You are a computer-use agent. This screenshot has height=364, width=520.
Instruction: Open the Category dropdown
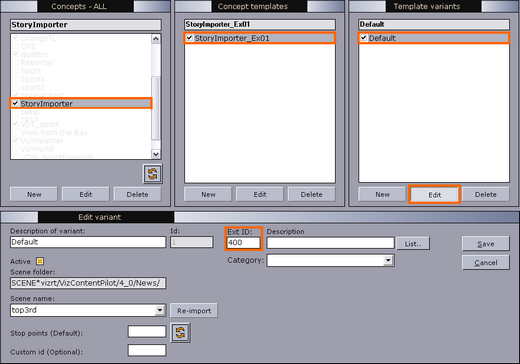point(388,260)
